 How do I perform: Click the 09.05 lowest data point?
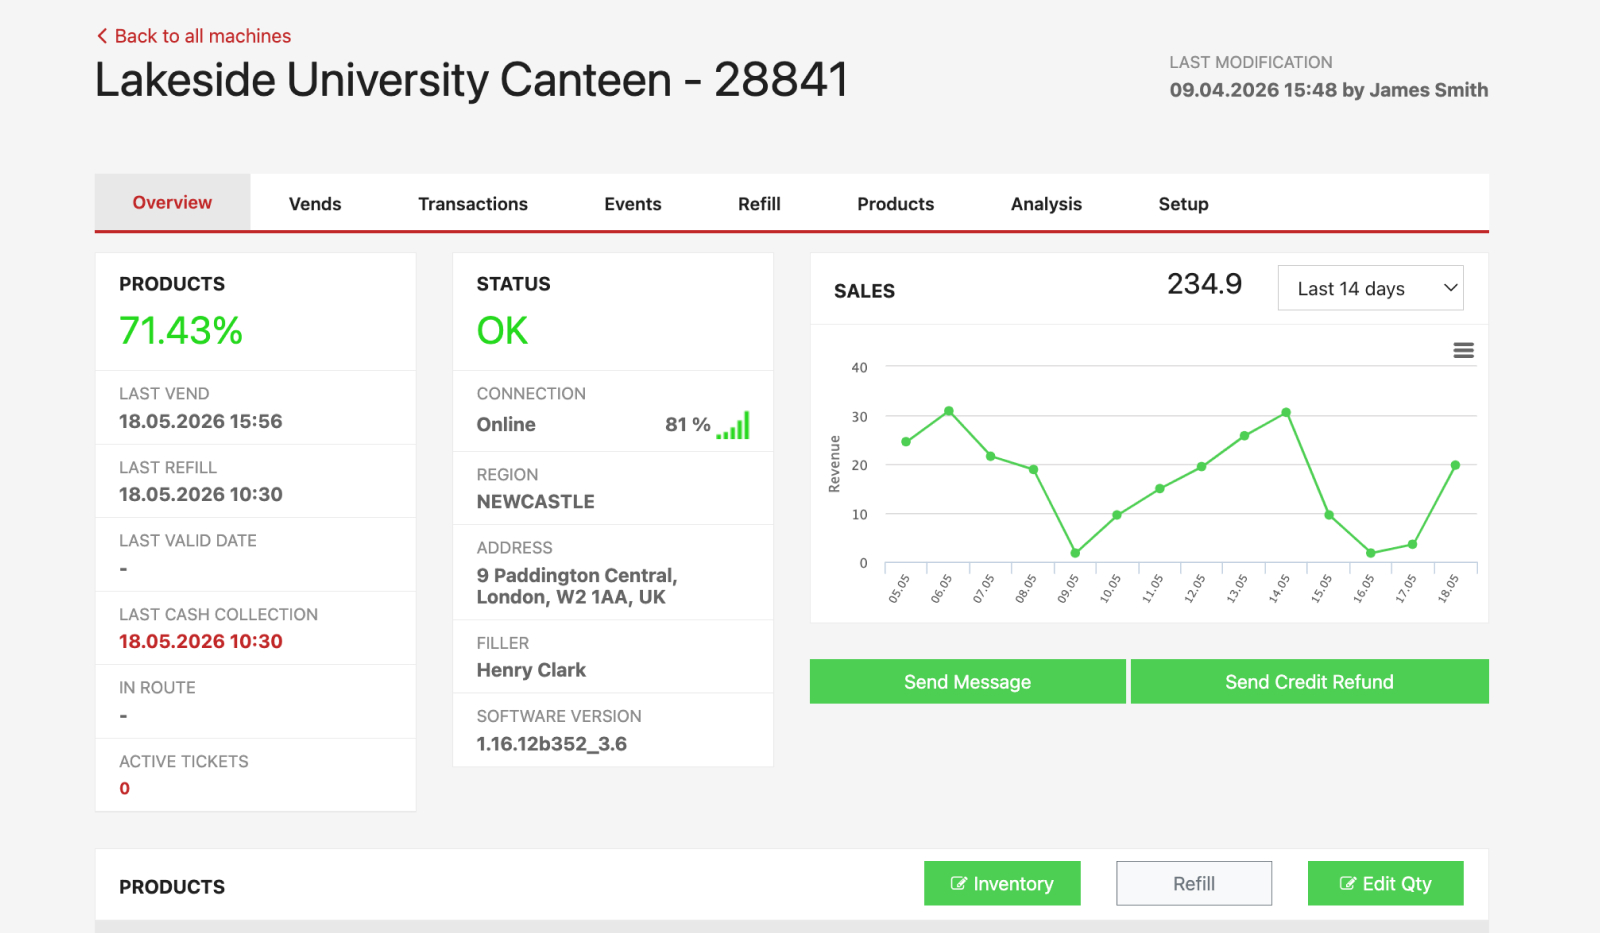(1075, 553)
